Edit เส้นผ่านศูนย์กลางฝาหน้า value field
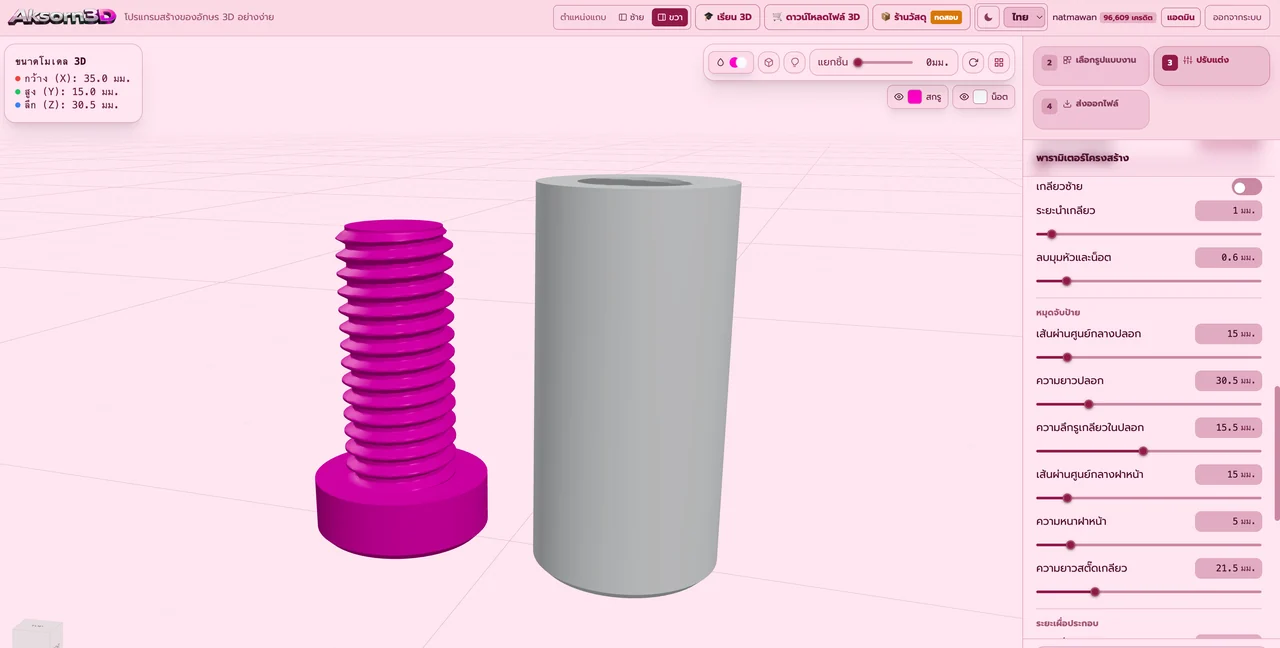Viewport: 1280px width, 648px height. 1228,475
